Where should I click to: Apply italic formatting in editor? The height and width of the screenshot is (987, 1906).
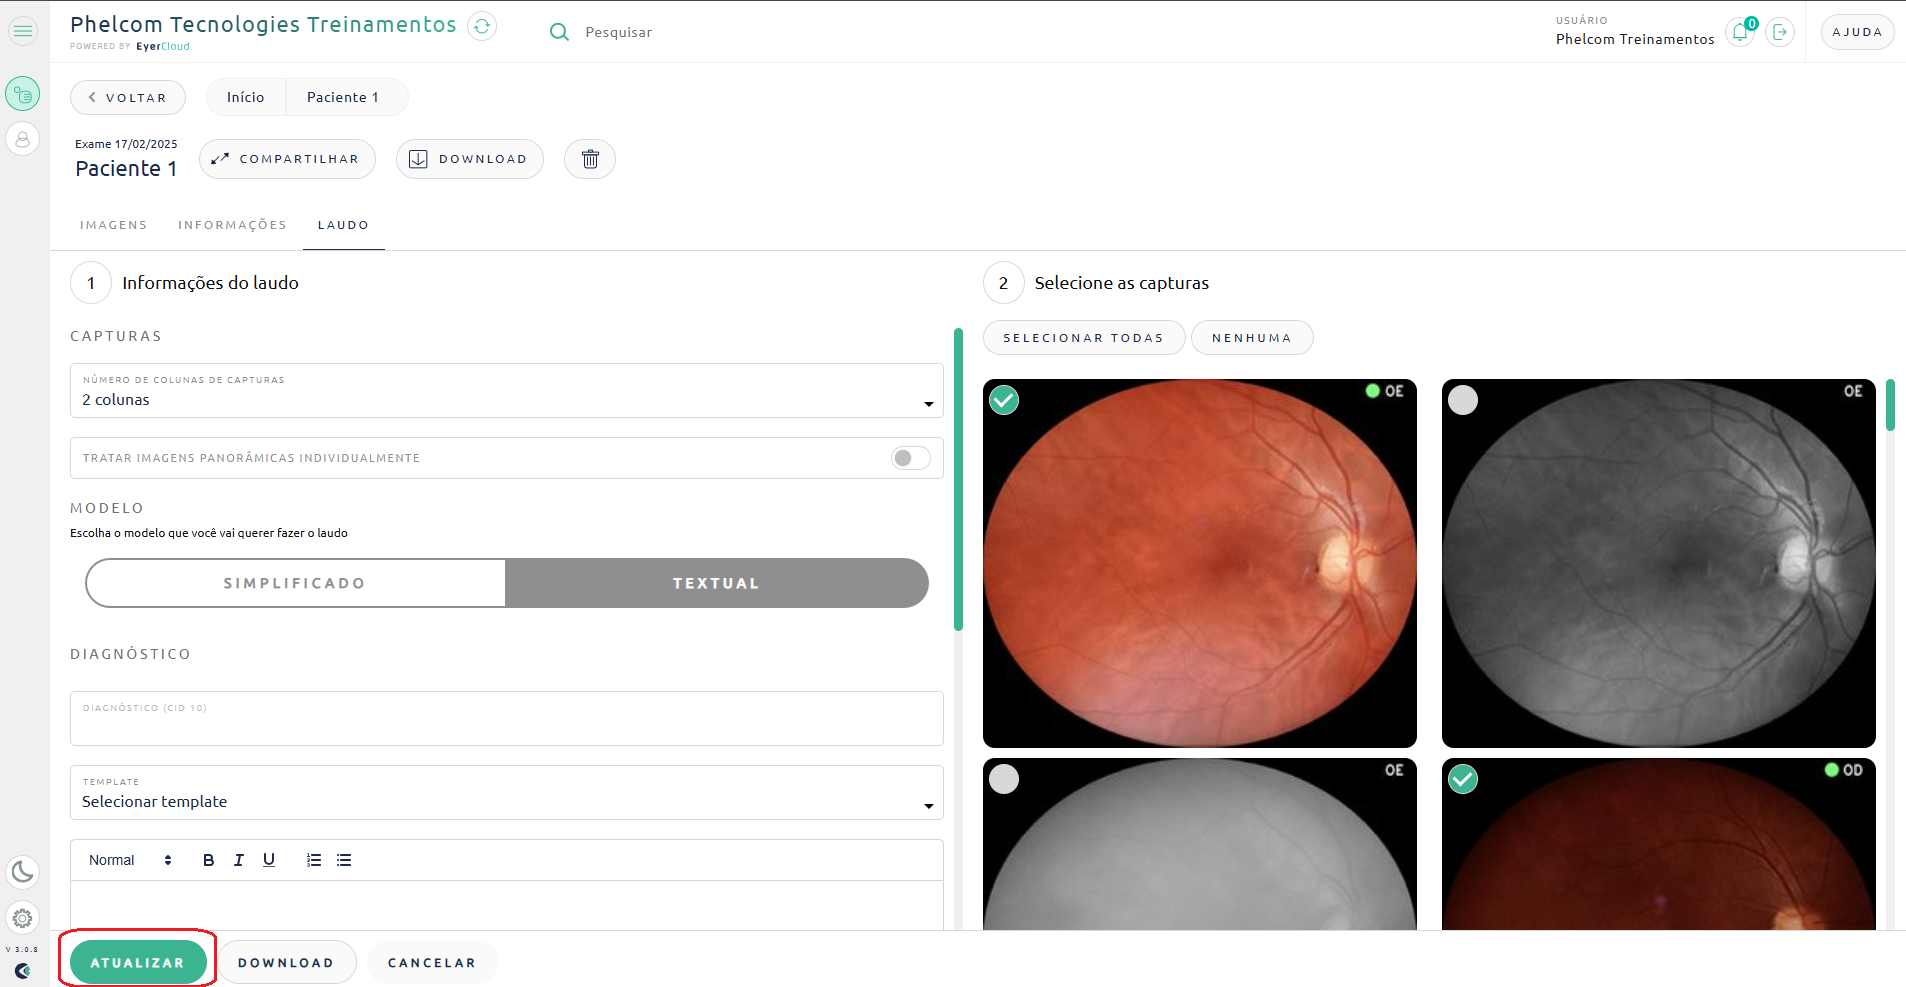238,860
